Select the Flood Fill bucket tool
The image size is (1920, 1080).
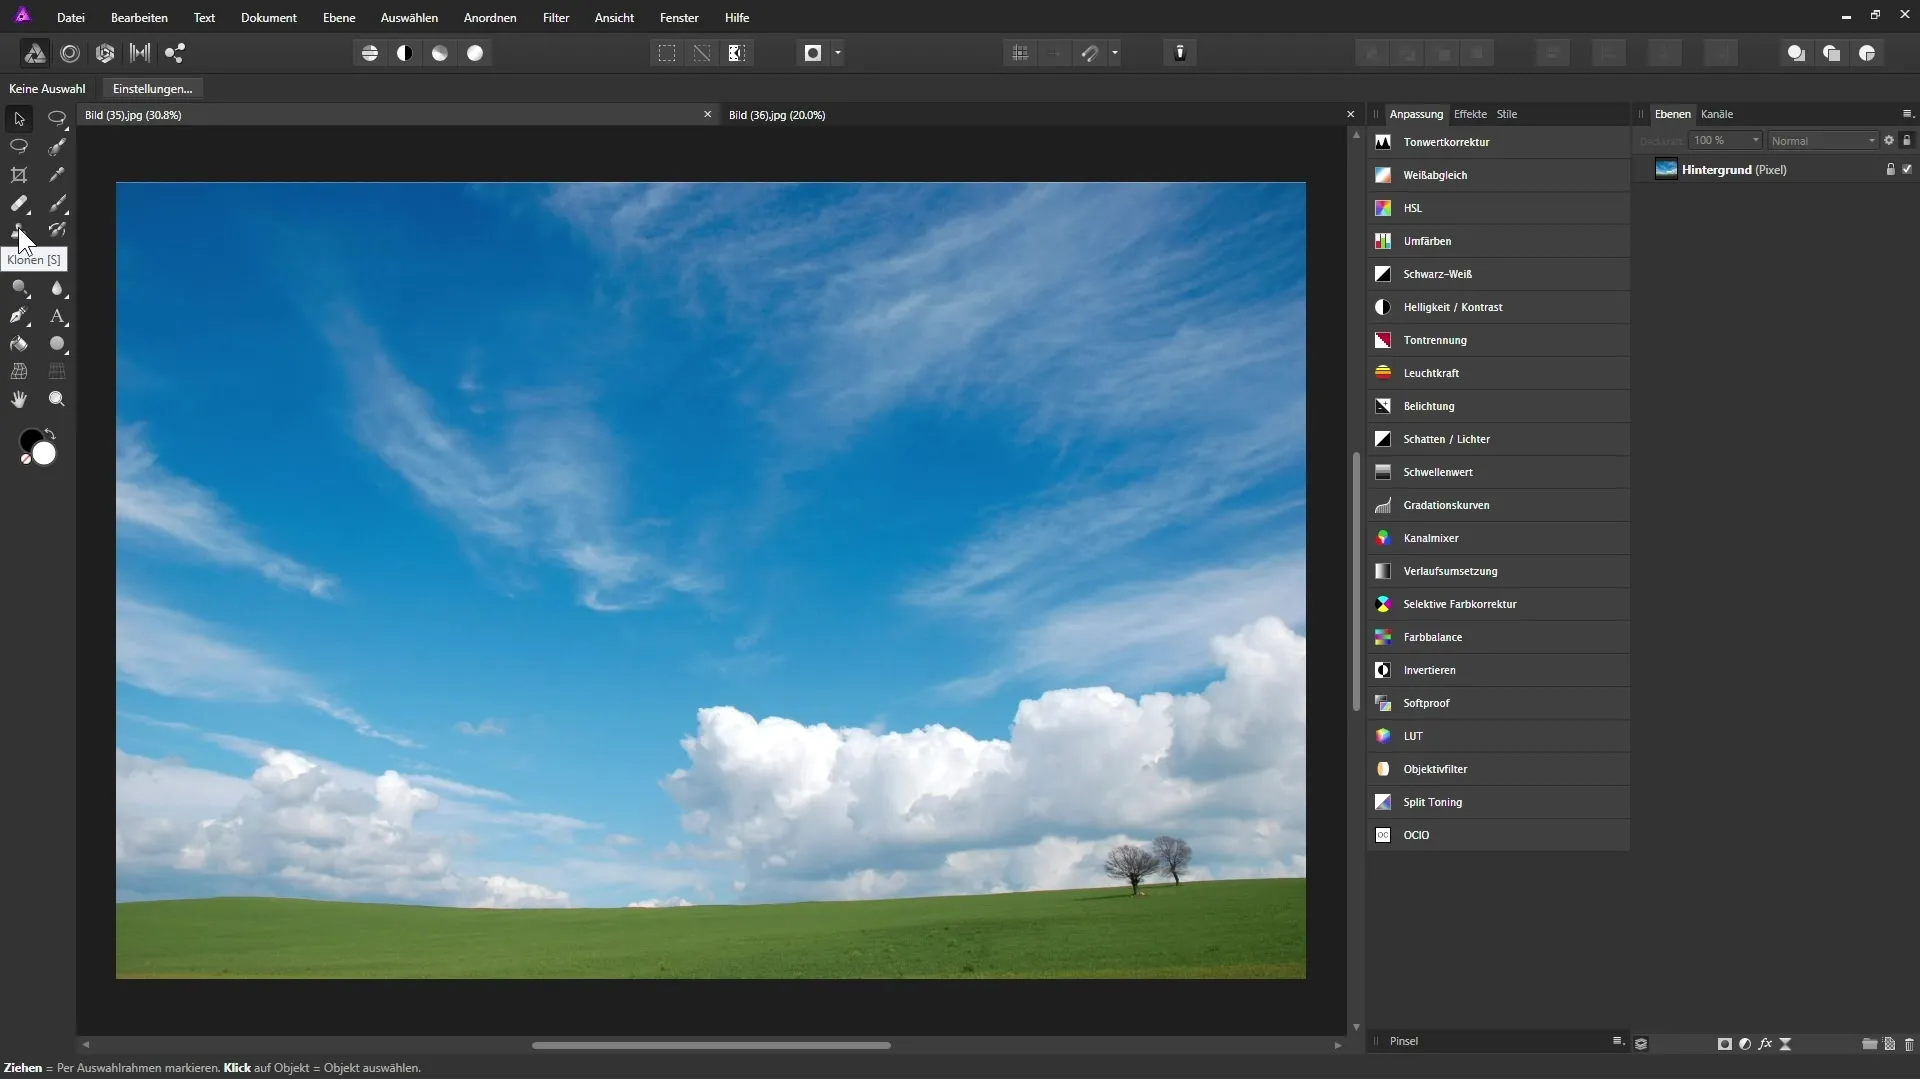point(19,344)
